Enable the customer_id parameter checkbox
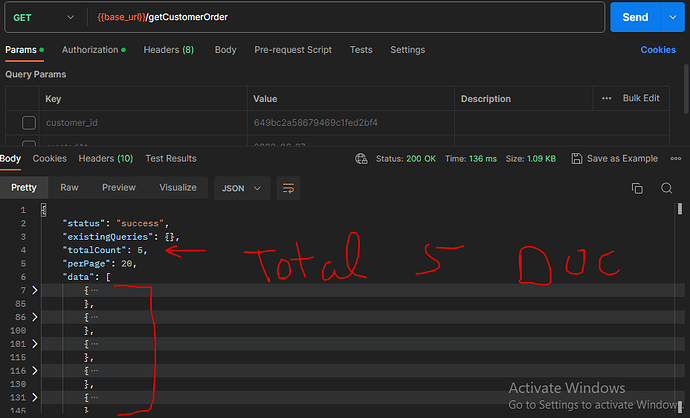690x418 pixels. tap(28, 123)
